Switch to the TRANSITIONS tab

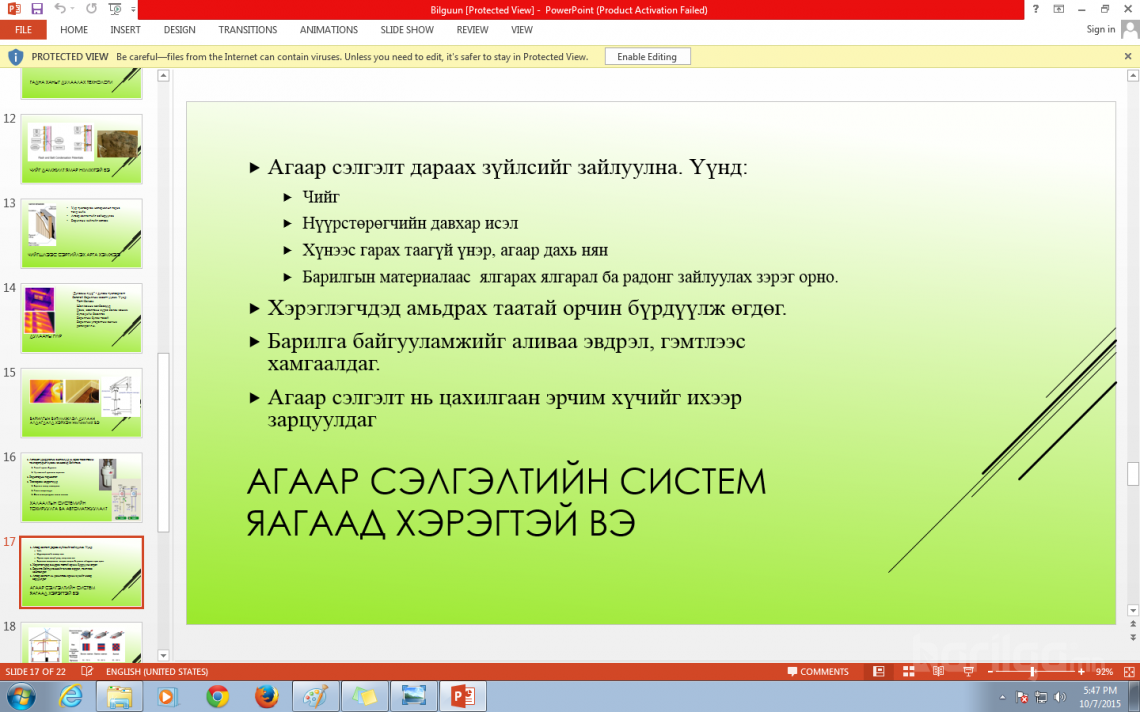coord(248,30)
